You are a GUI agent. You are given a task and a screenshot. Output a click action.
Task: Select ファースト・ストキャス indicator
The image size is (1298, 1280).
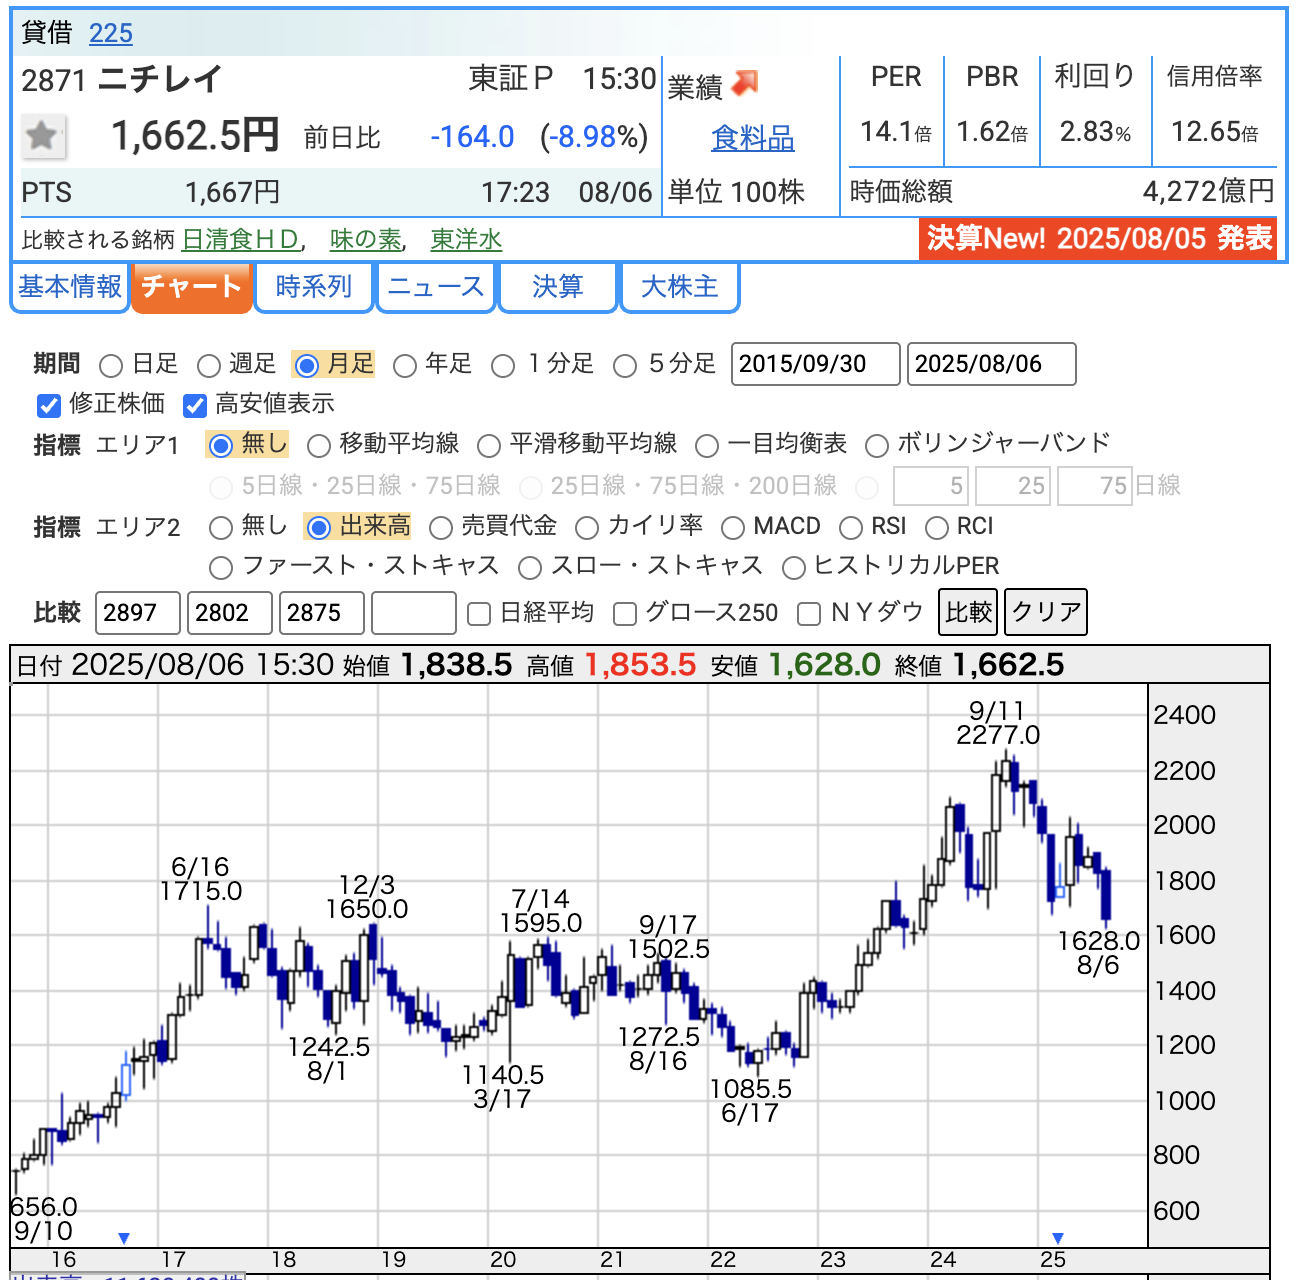220,568
